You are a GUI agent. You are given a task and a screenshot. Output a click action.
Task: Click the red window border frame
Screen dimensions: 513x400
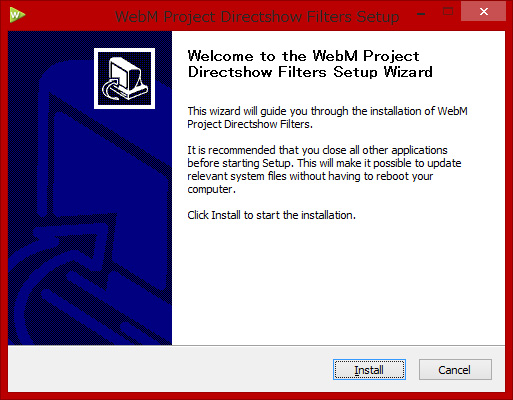(4, 200)
